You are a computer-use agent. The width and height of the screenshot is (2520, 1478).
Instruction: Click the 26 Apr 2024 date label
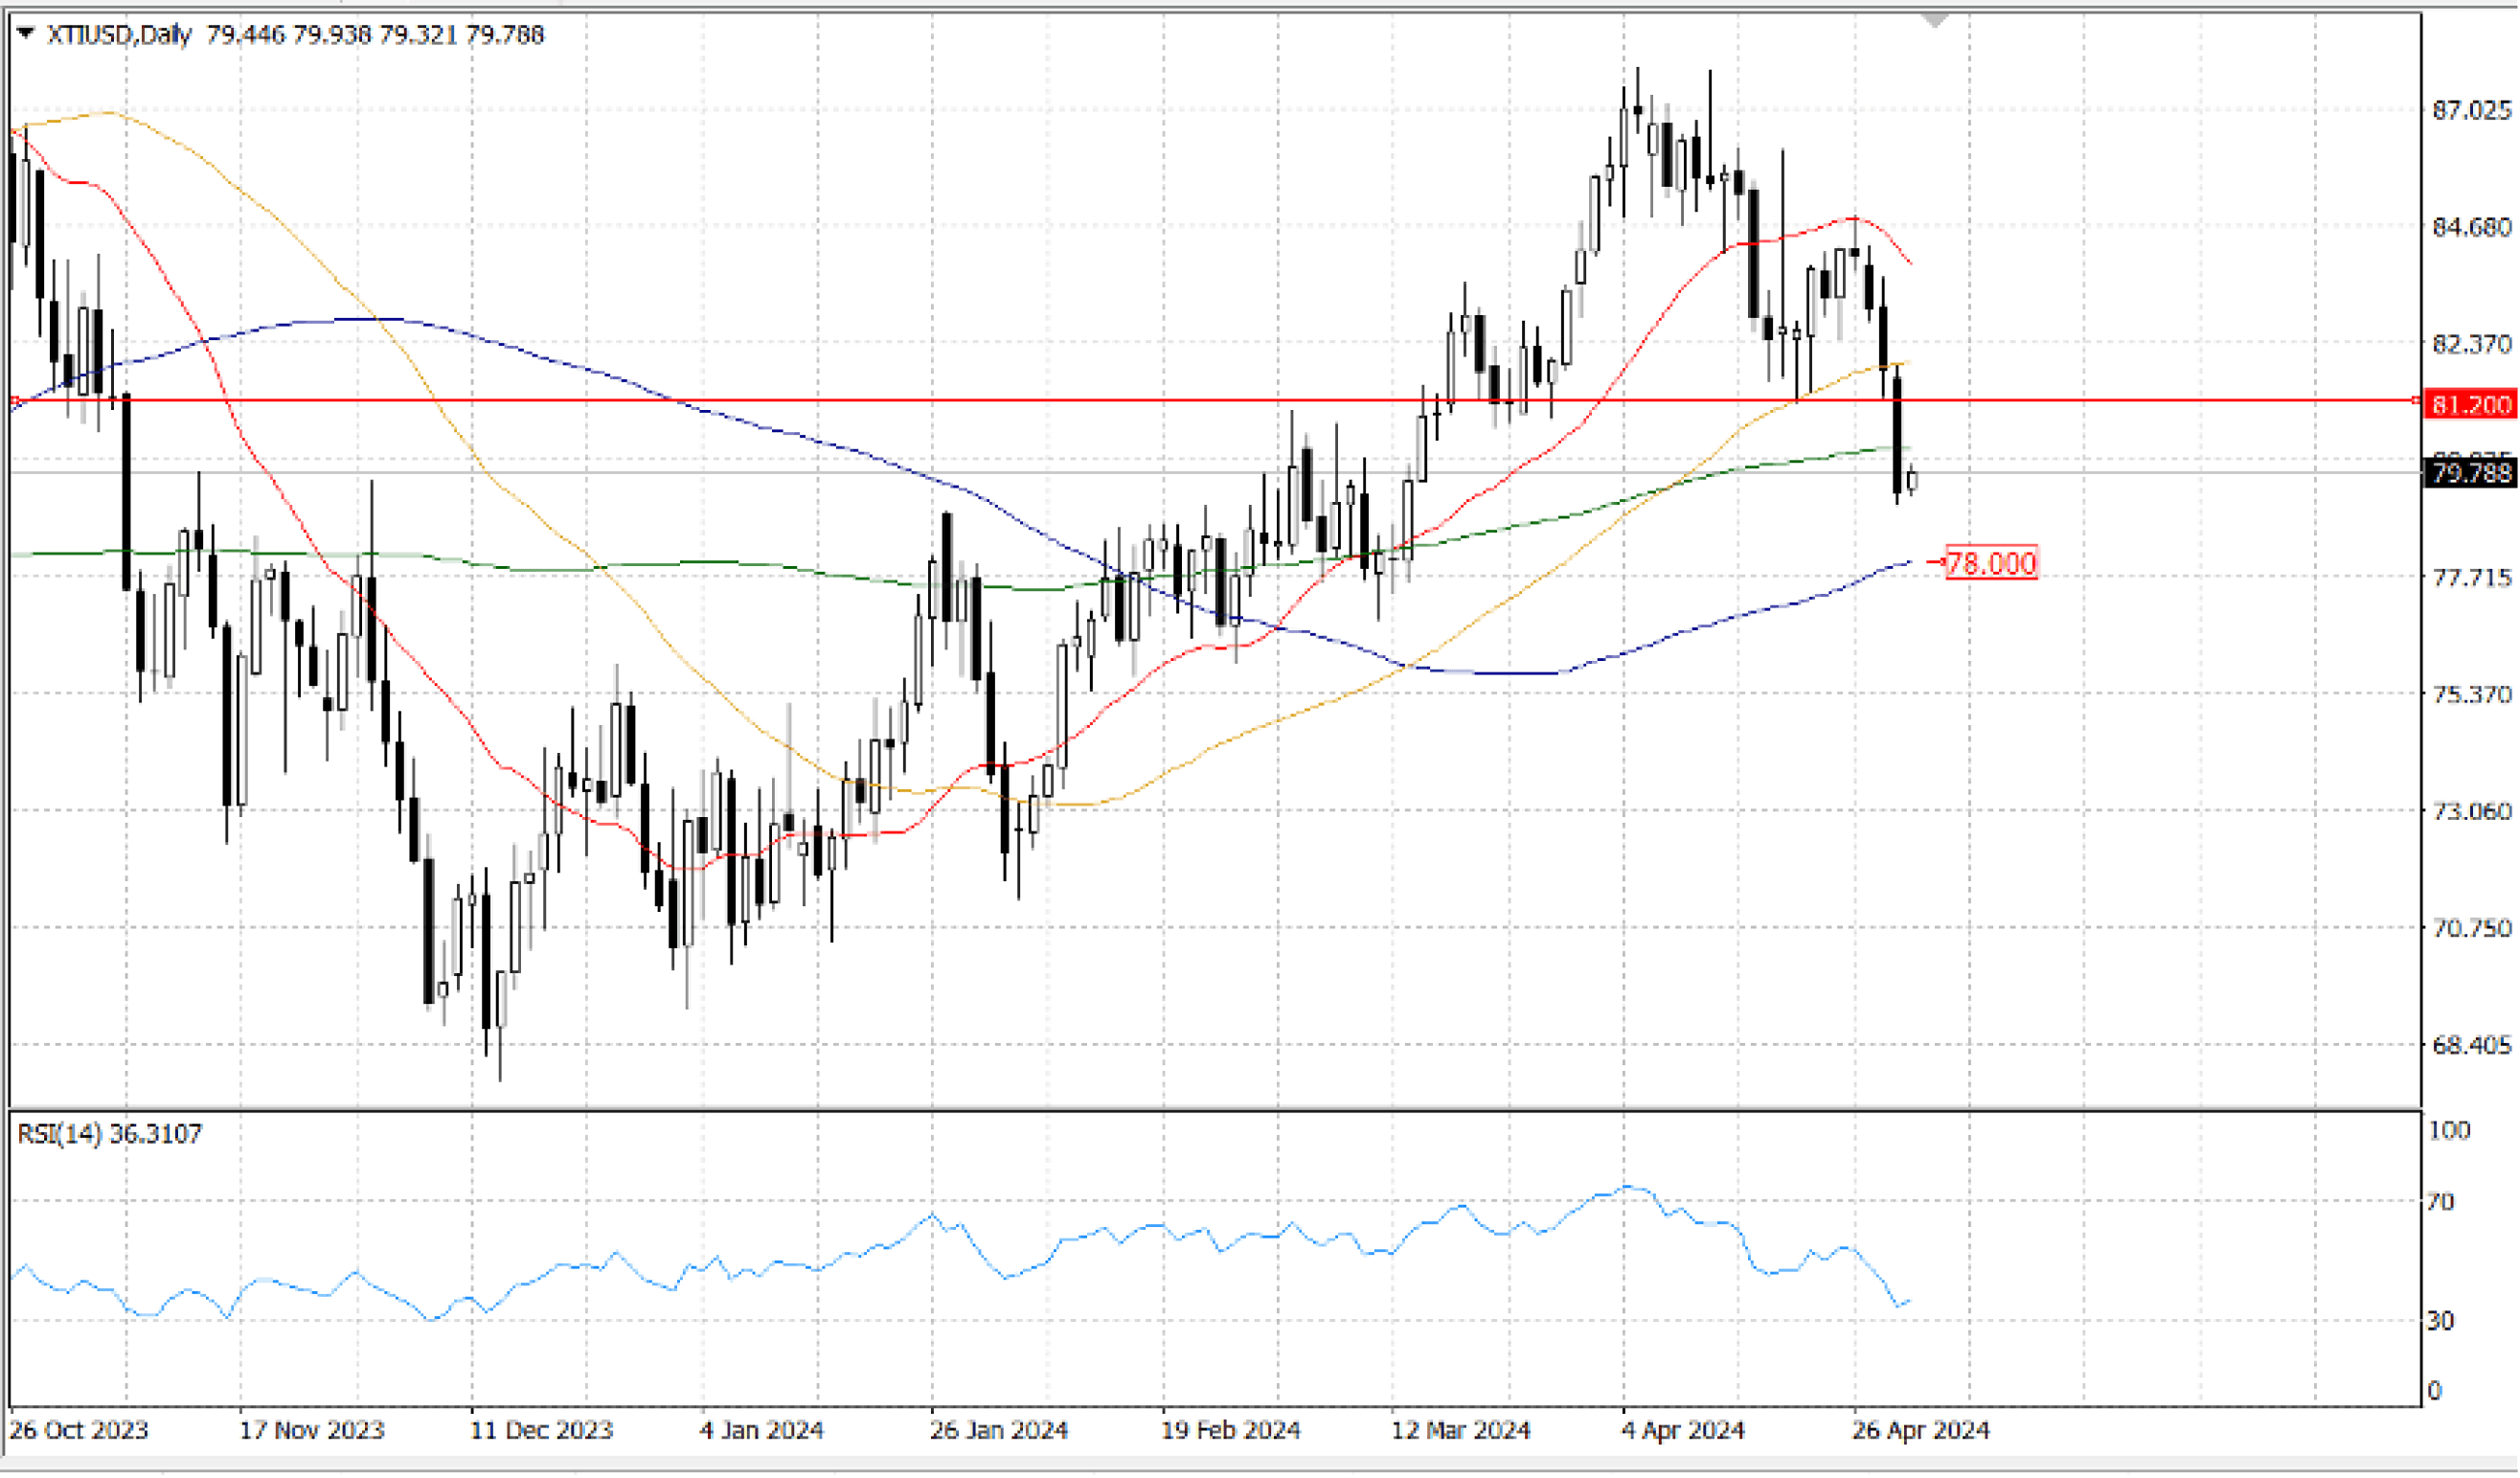click(1920, 1430)
